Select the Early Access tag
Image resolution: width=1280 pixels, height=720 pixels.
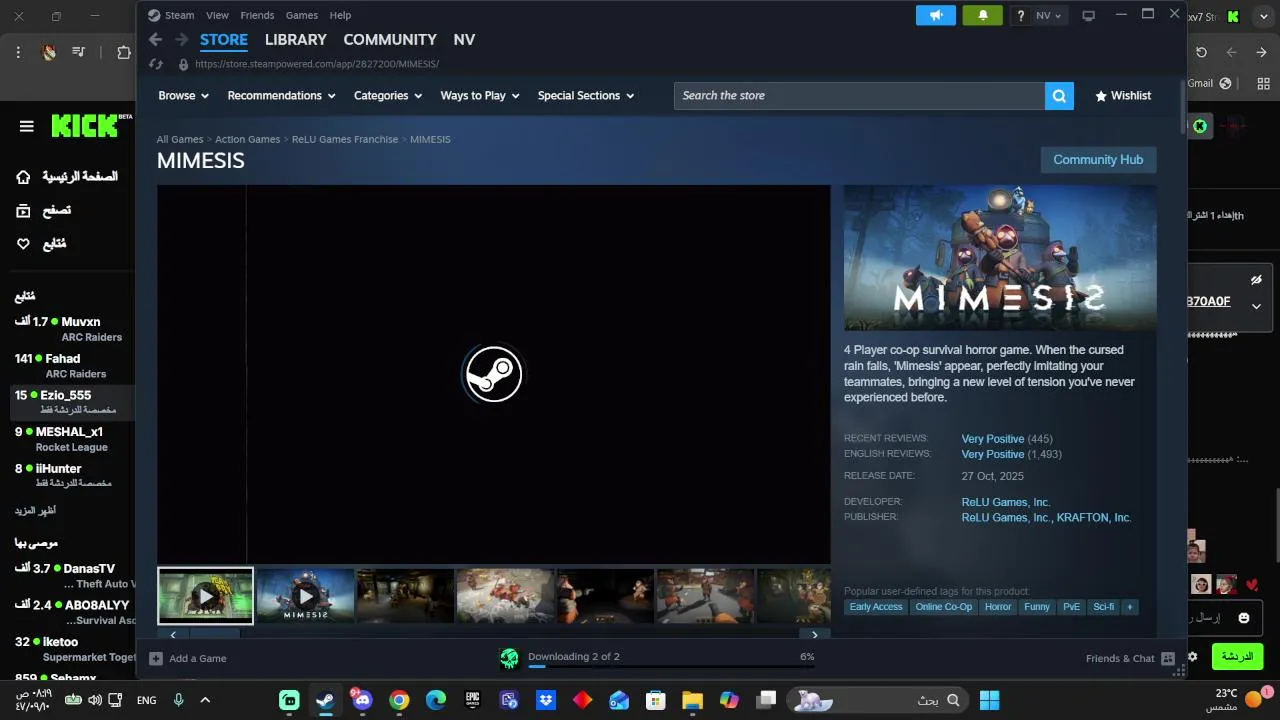click(876, 607)
